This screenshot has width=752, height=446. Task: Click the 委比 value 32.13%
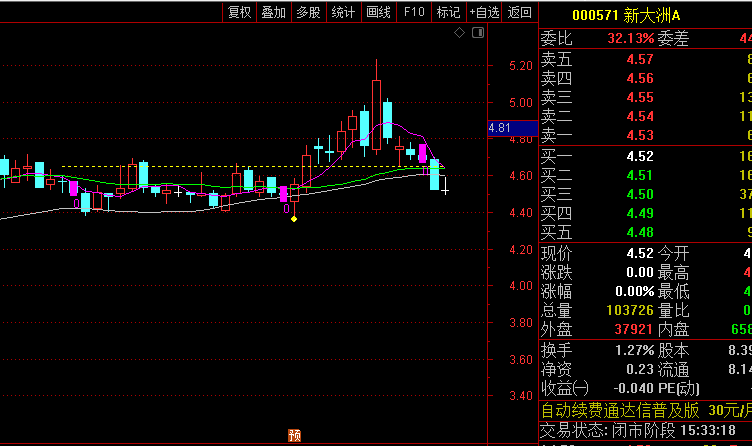[x=631, y=38]
